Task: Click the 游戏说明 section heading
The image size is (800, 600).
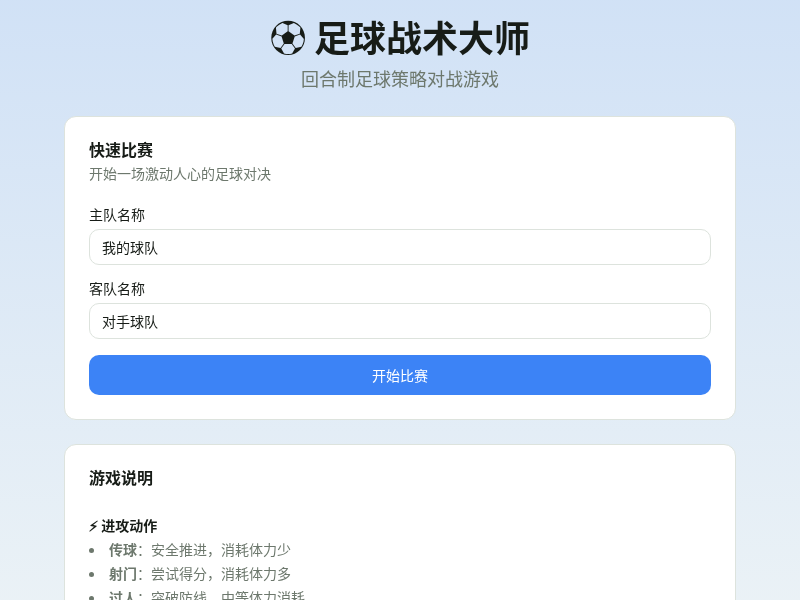Action: [x=120, y=479]
